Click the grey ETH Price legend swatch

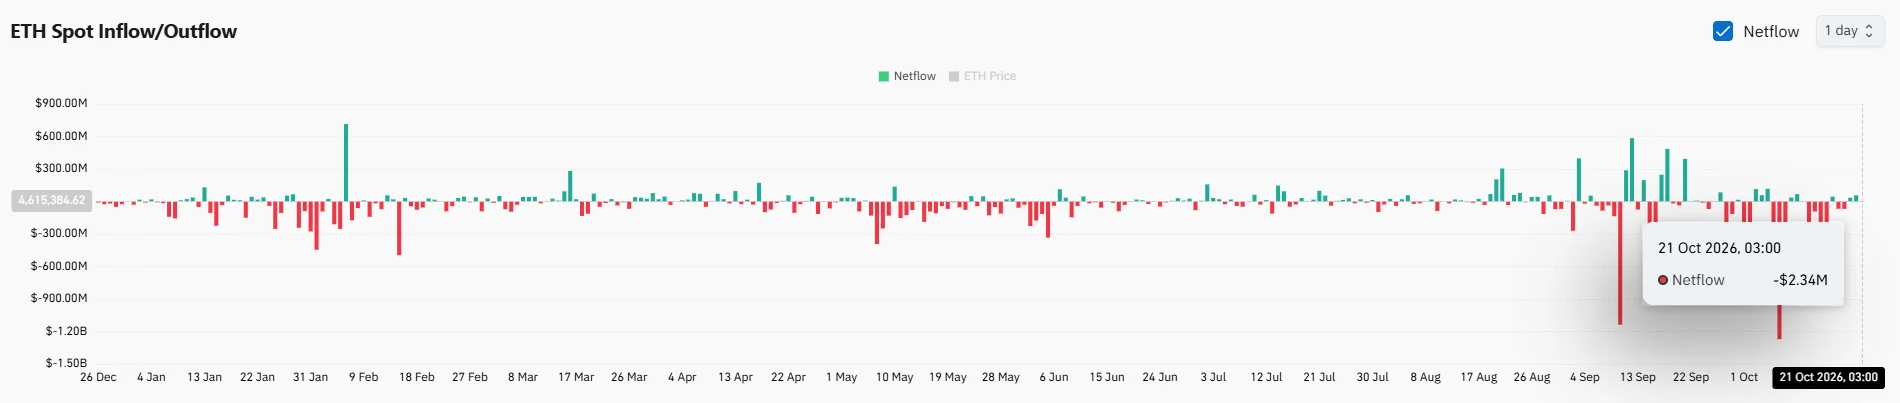tap(954, 76)
